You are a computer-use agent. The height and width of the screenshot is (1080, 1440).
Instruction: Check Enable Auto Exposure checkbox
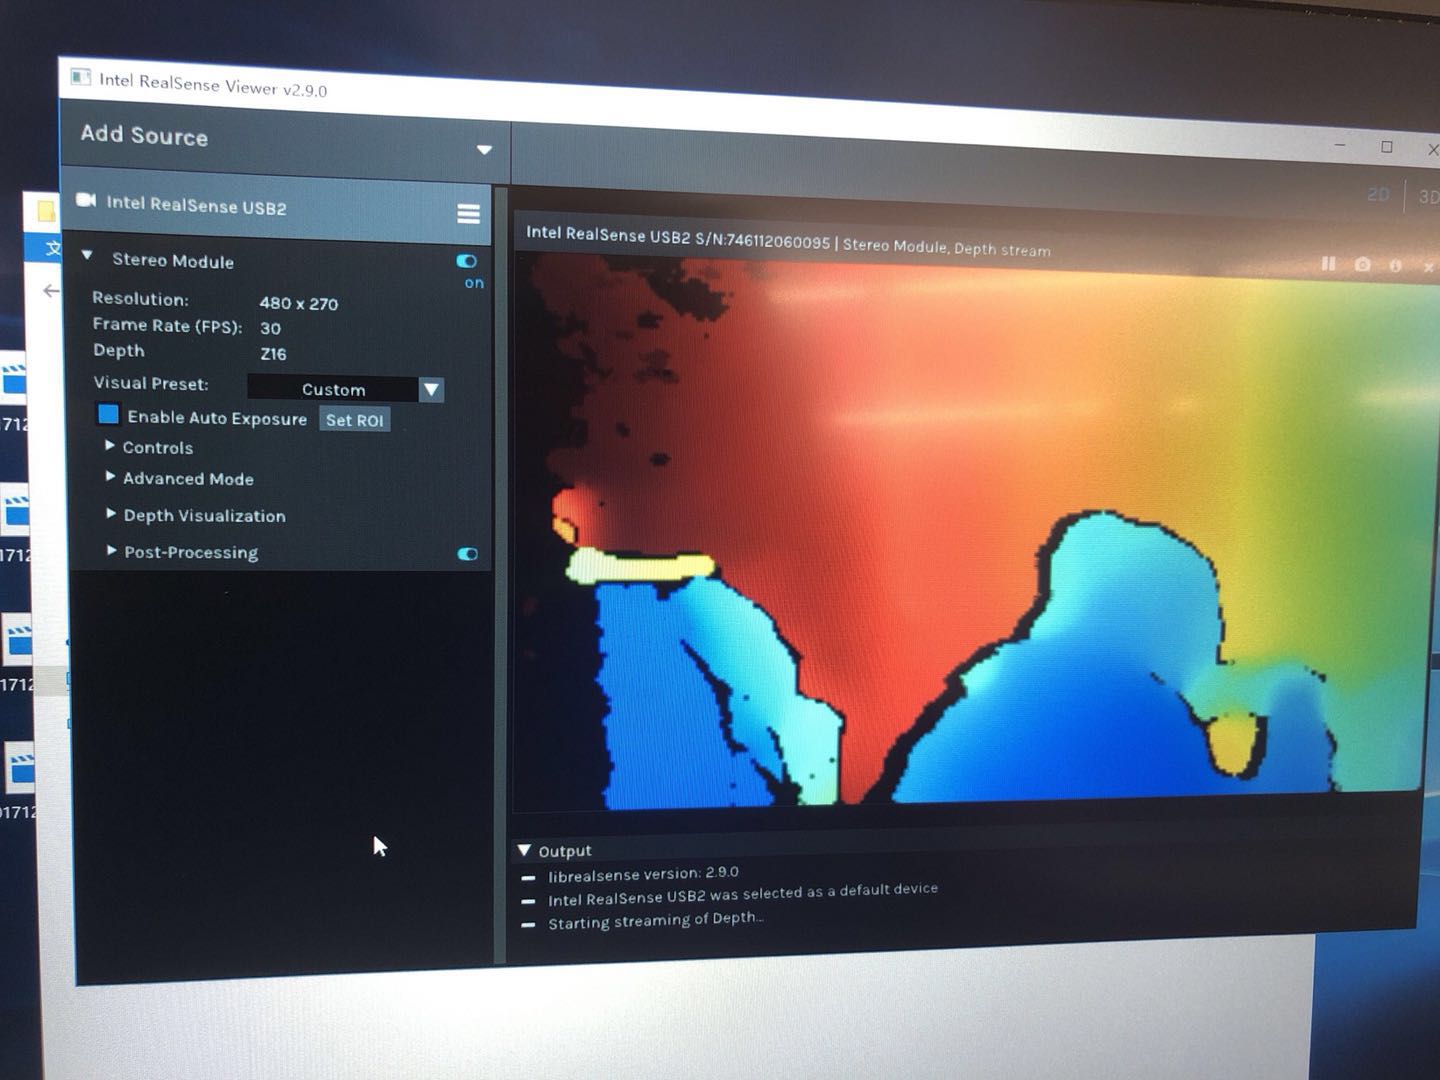click(108, 414)
